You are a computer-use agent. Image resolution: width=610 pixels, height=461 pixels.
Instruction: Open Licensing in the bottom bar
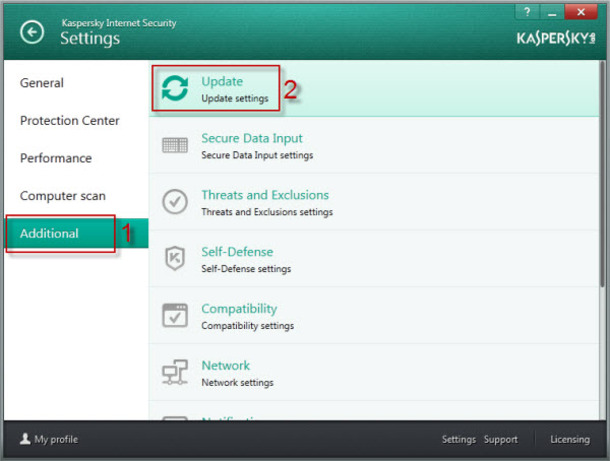(x=570, y=439)
